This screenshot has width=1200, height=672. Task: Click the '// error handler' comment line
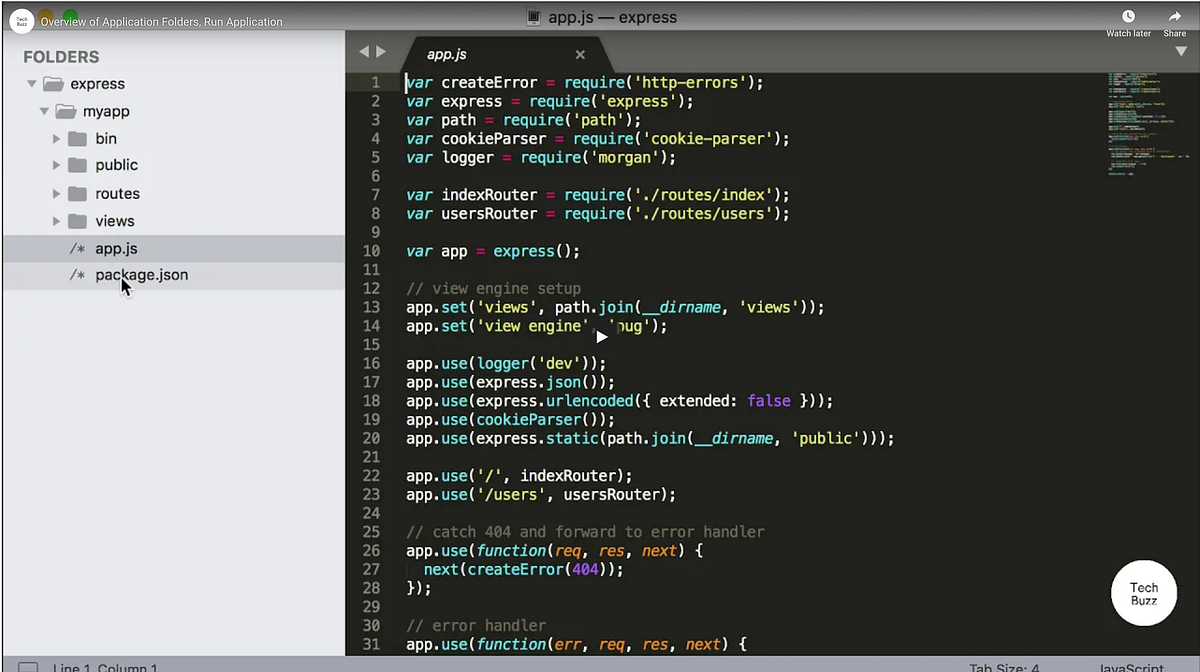coord(476,626)
